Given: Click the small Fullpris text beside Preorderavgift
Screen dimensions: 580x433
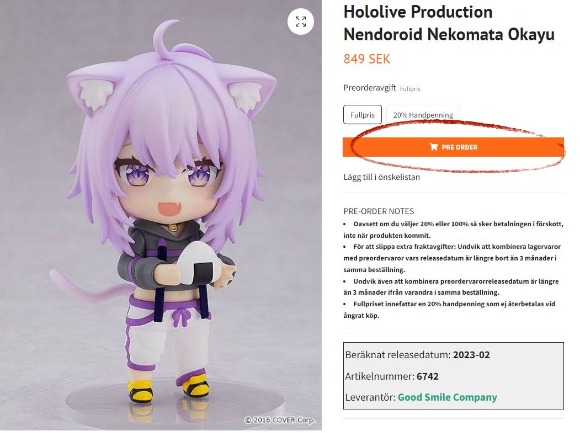Looking at the screenshot, I should pos(410,89).
